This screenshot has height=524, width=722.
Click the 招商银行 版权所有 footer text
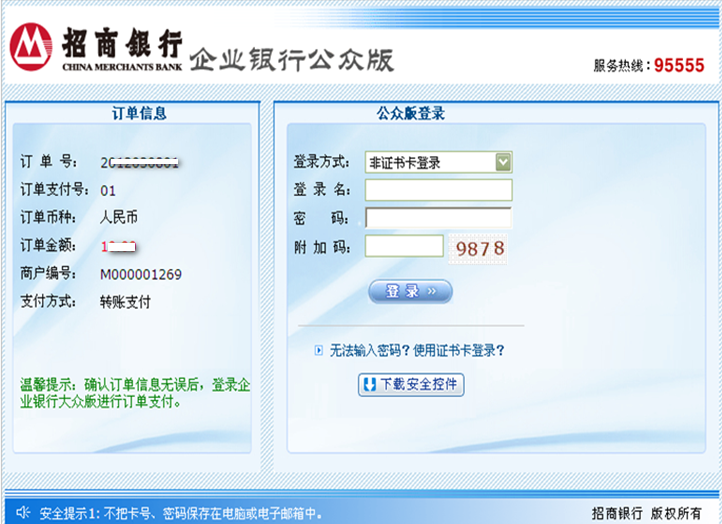(x=647, y=513)
